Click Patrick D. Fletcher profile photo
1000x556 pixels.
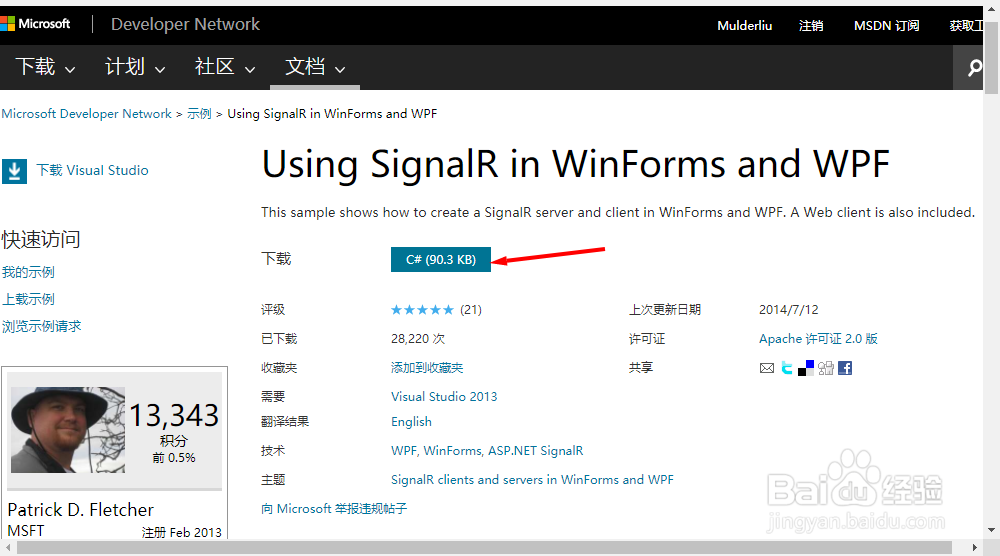[x=68, y=430]
